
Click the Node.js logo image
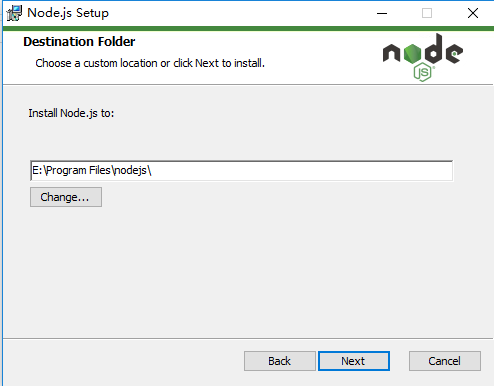click(x=423, y=57)
